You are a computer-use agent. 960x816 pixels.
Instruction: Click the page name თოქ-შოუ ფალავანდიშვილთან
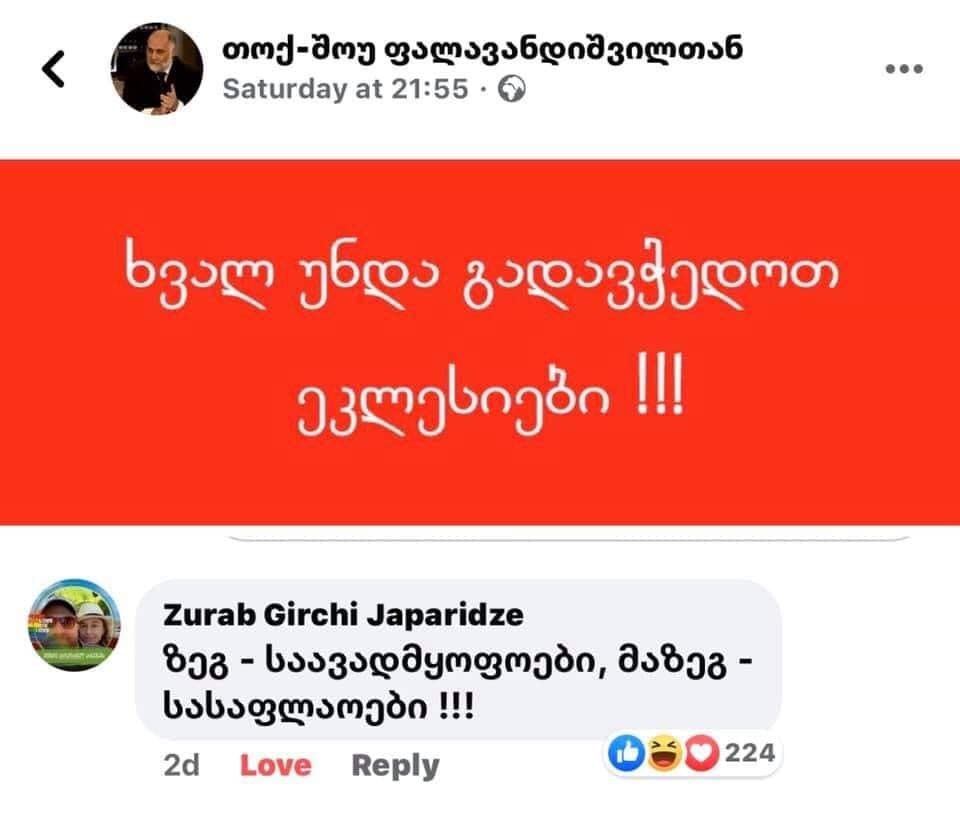pos(482,51)
